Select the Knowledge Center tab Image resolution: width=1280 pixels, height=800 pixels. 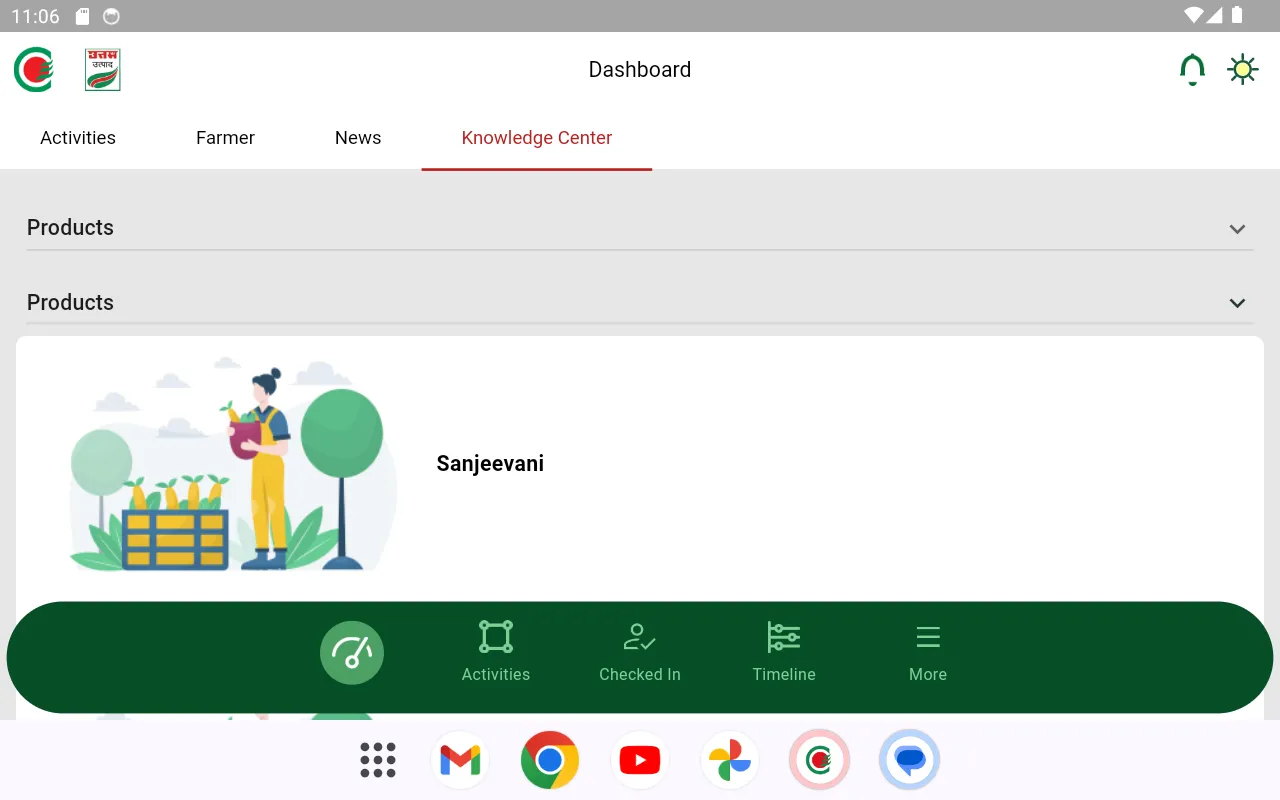(537, 138)
